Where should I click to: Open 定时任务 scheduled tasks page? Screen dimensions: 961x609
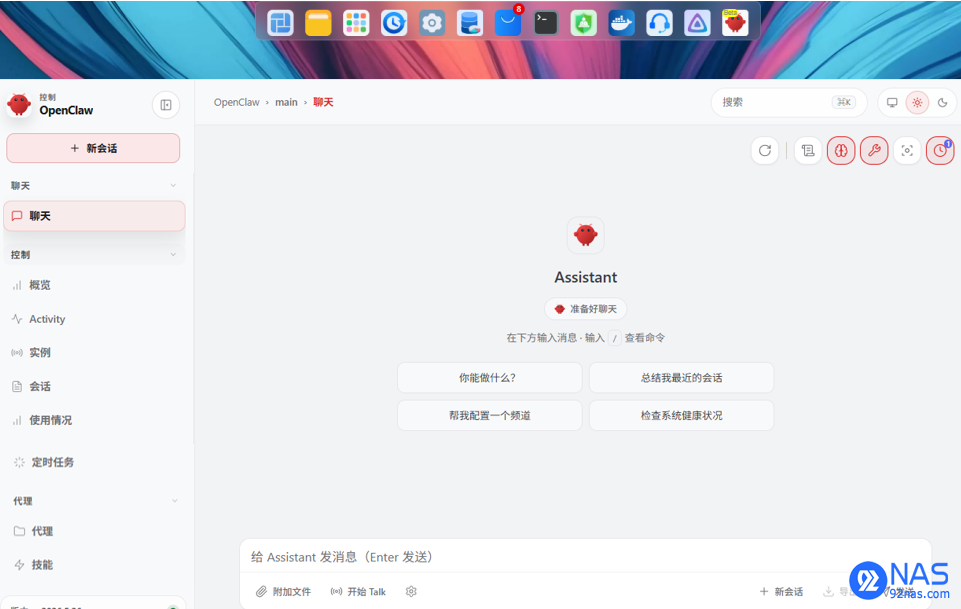pos(94,463)
